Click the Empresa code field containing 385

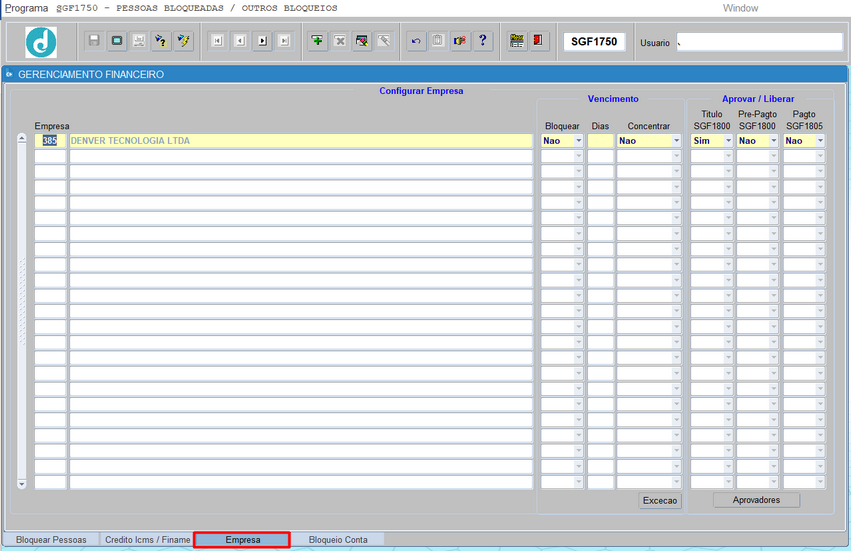(50, 141)
